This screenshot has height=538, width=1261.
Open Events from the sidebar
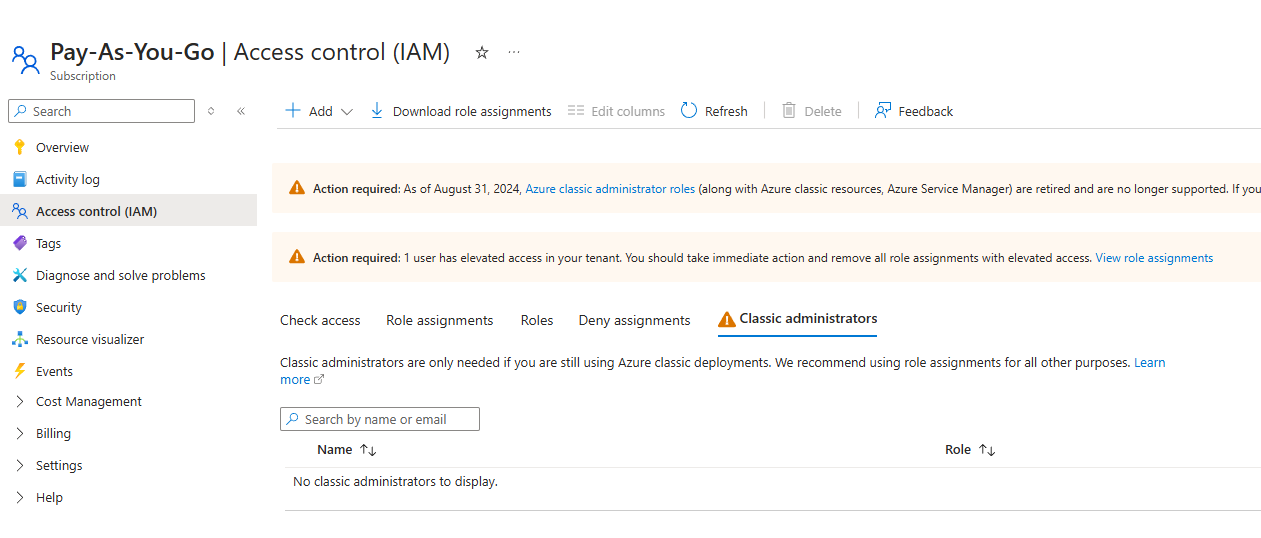54,371
